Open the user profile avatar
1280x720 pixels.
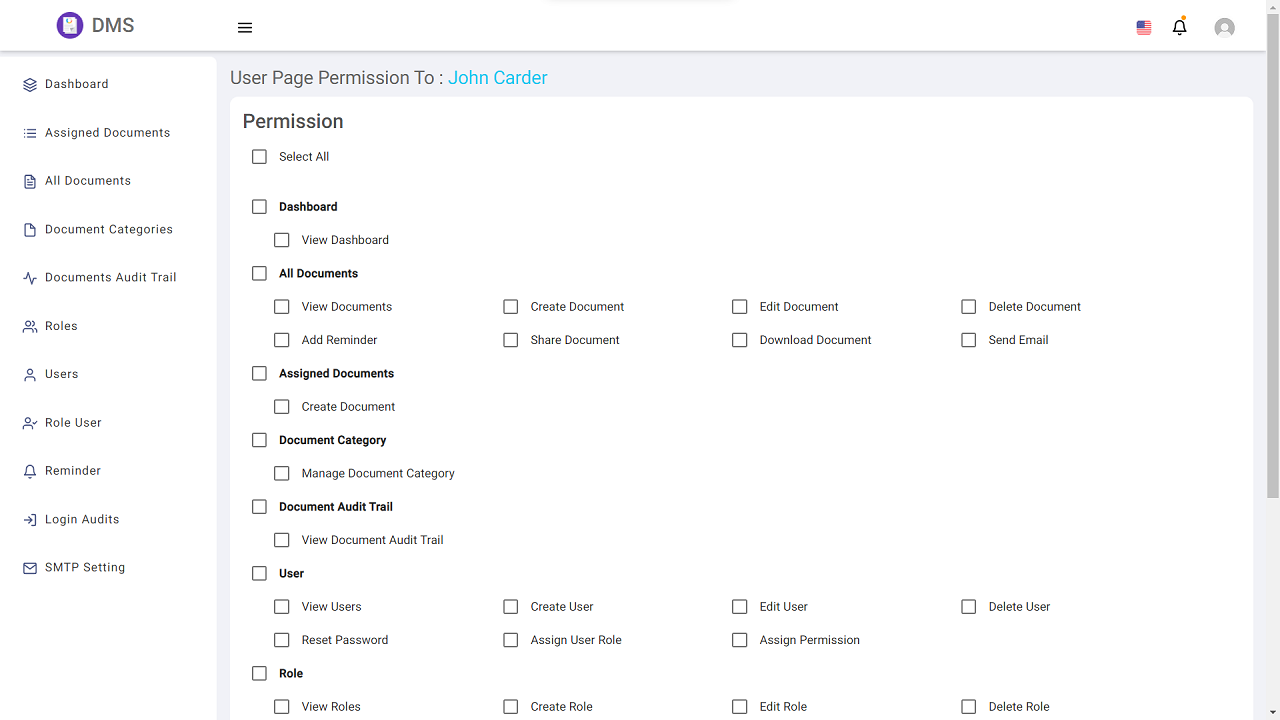[1224, 28]
